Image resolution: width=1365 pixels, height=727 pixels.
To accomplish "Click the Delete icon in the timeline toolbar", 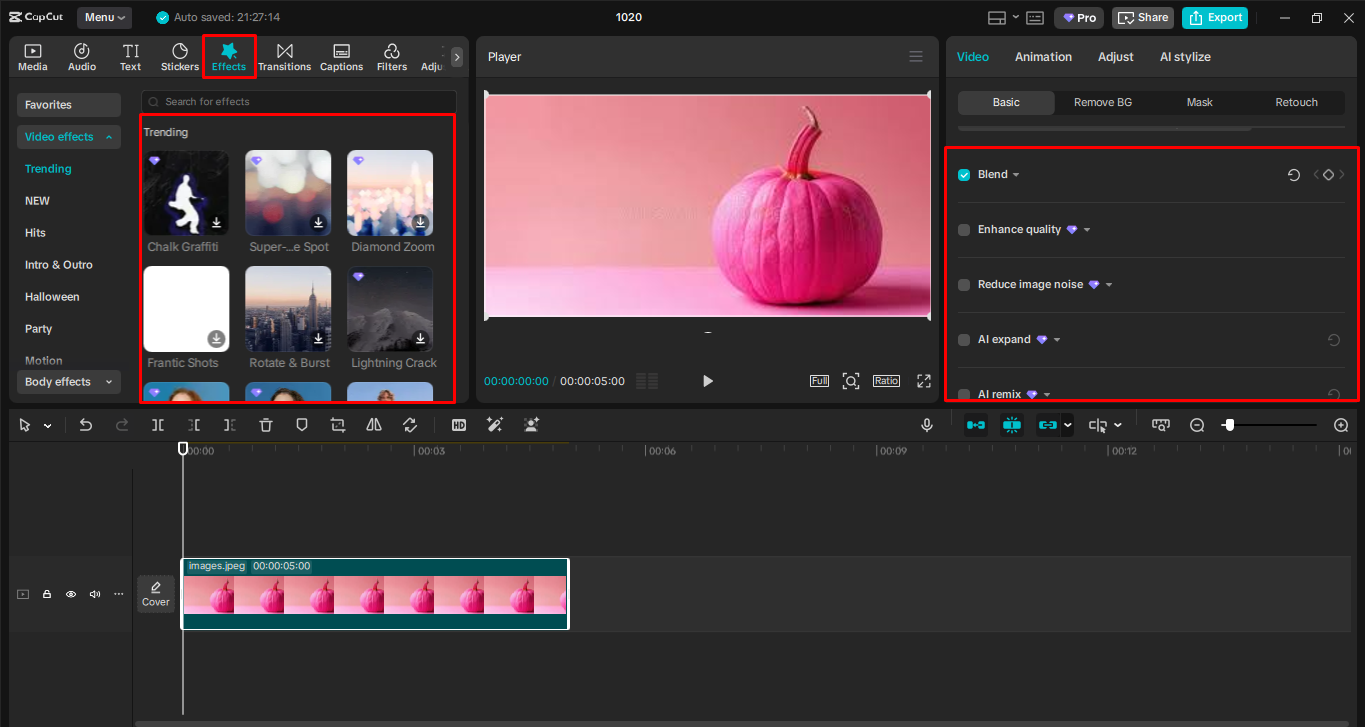I will point(265,424).
